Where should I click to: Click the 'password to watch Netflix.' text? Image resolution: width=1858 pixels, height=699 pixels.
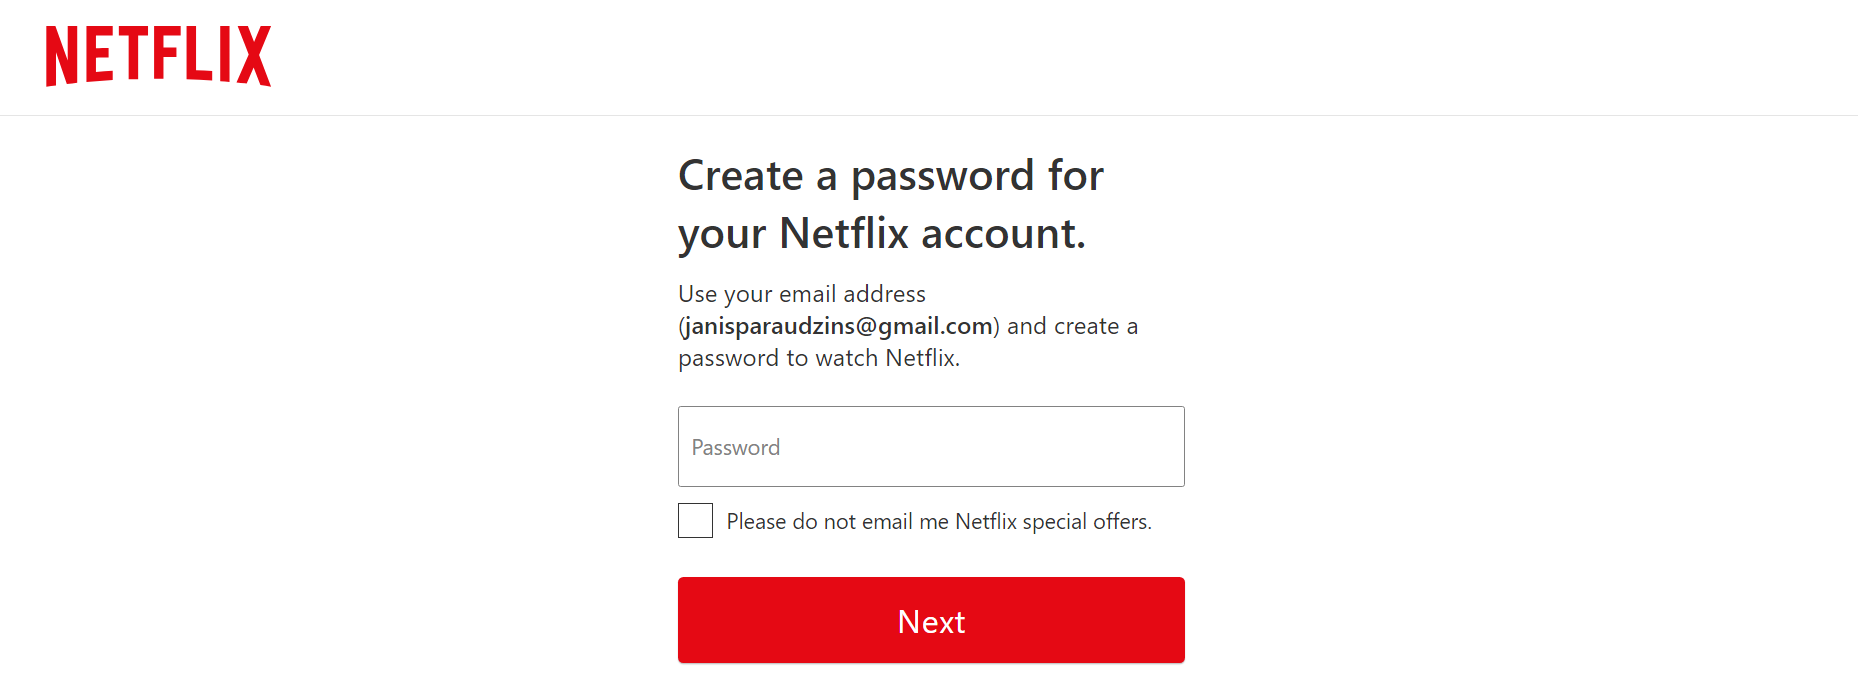coord(819,358)
